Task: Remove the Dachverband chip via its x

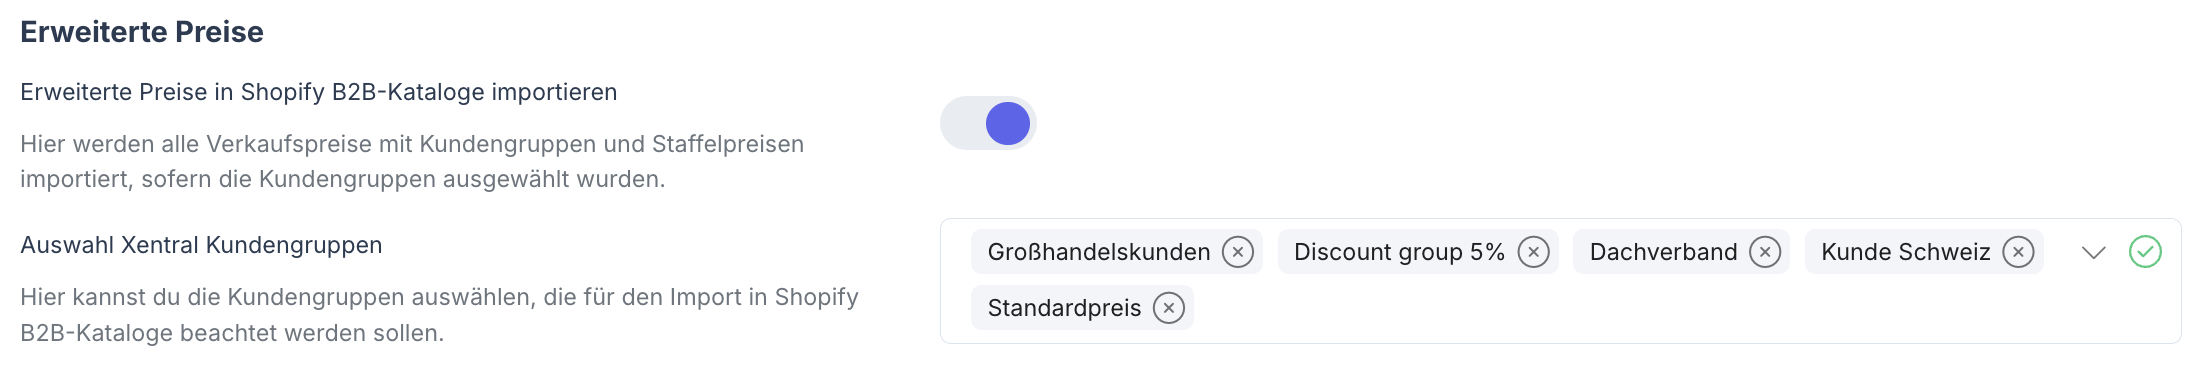Action: click(1765, 252)
